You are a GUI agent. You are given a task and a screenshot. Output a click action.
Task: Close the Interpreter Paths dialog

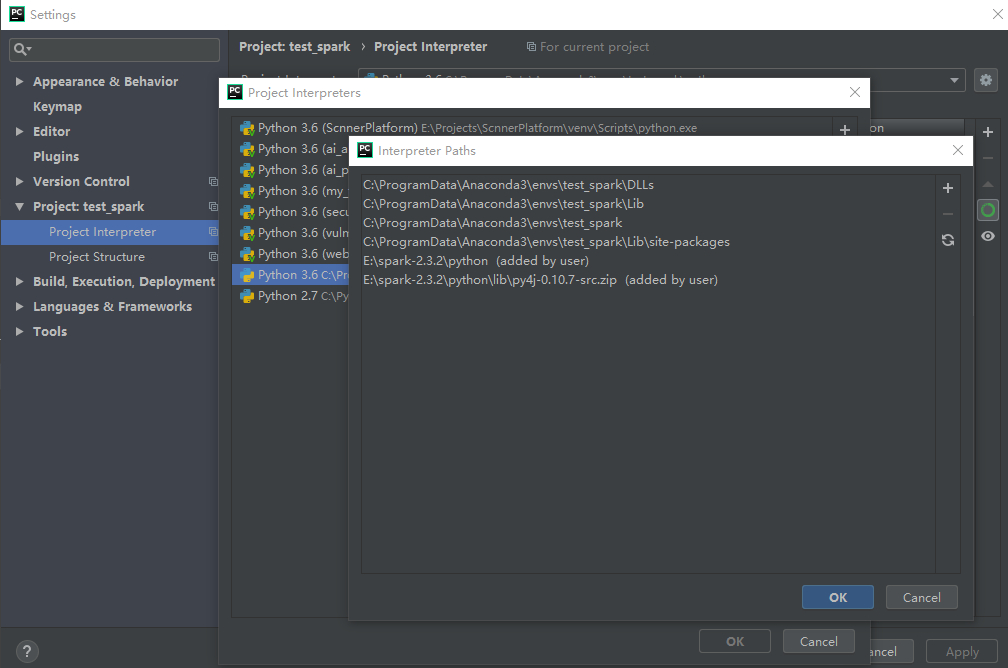point(958,150)
